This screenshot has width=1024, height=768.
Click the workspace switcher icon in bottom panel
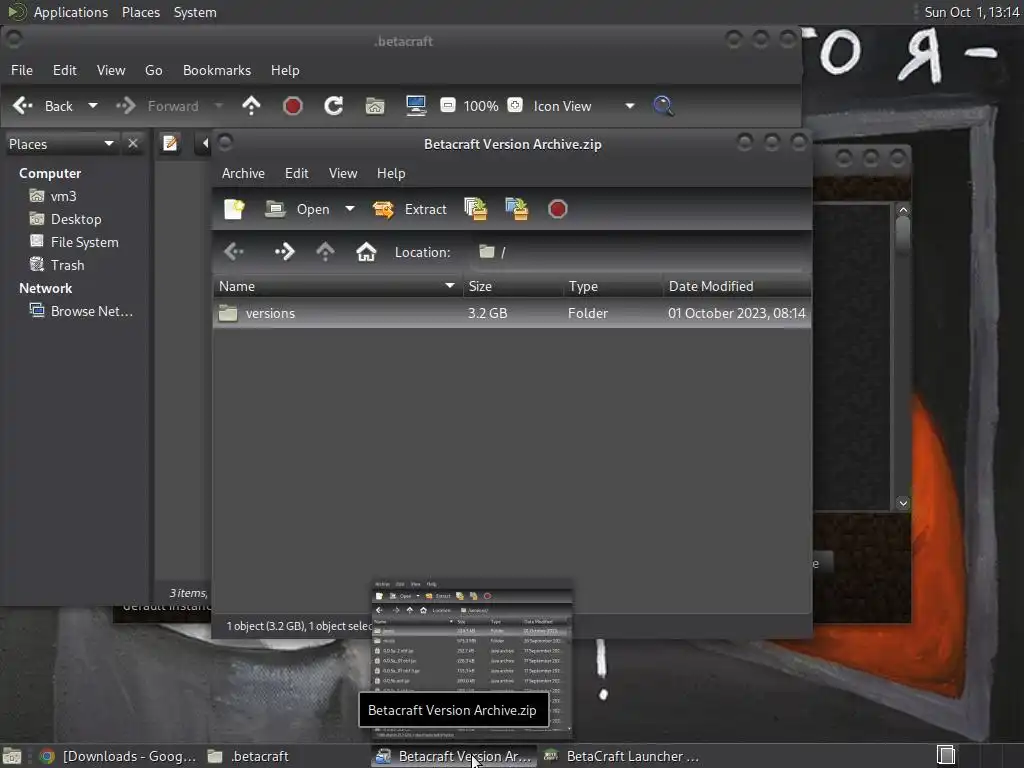[x=946, y=755]
